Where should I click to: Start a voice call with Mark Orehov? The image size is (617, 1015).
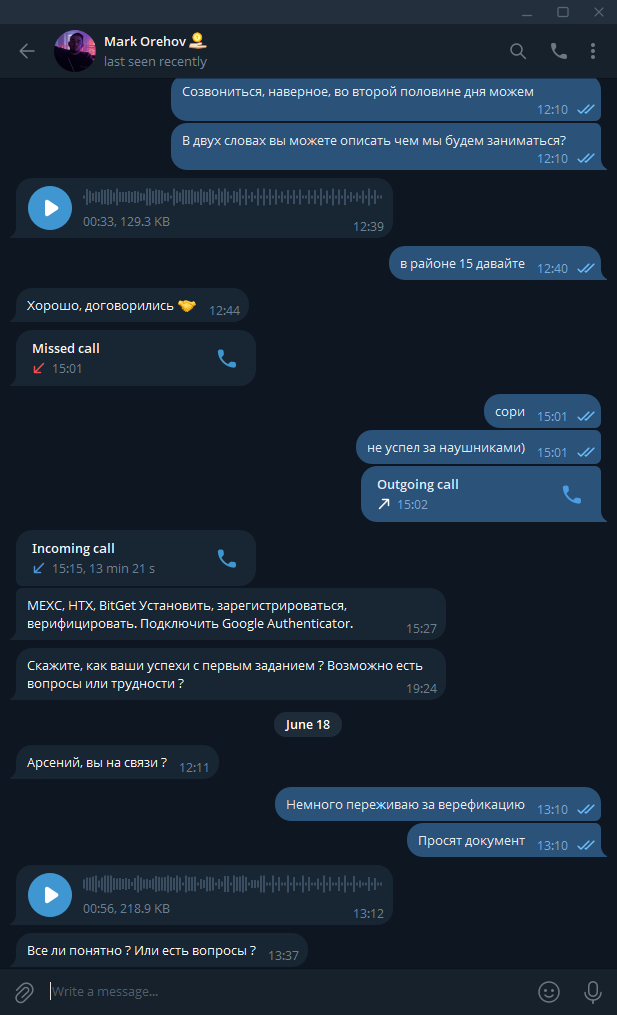coord(558,51)
